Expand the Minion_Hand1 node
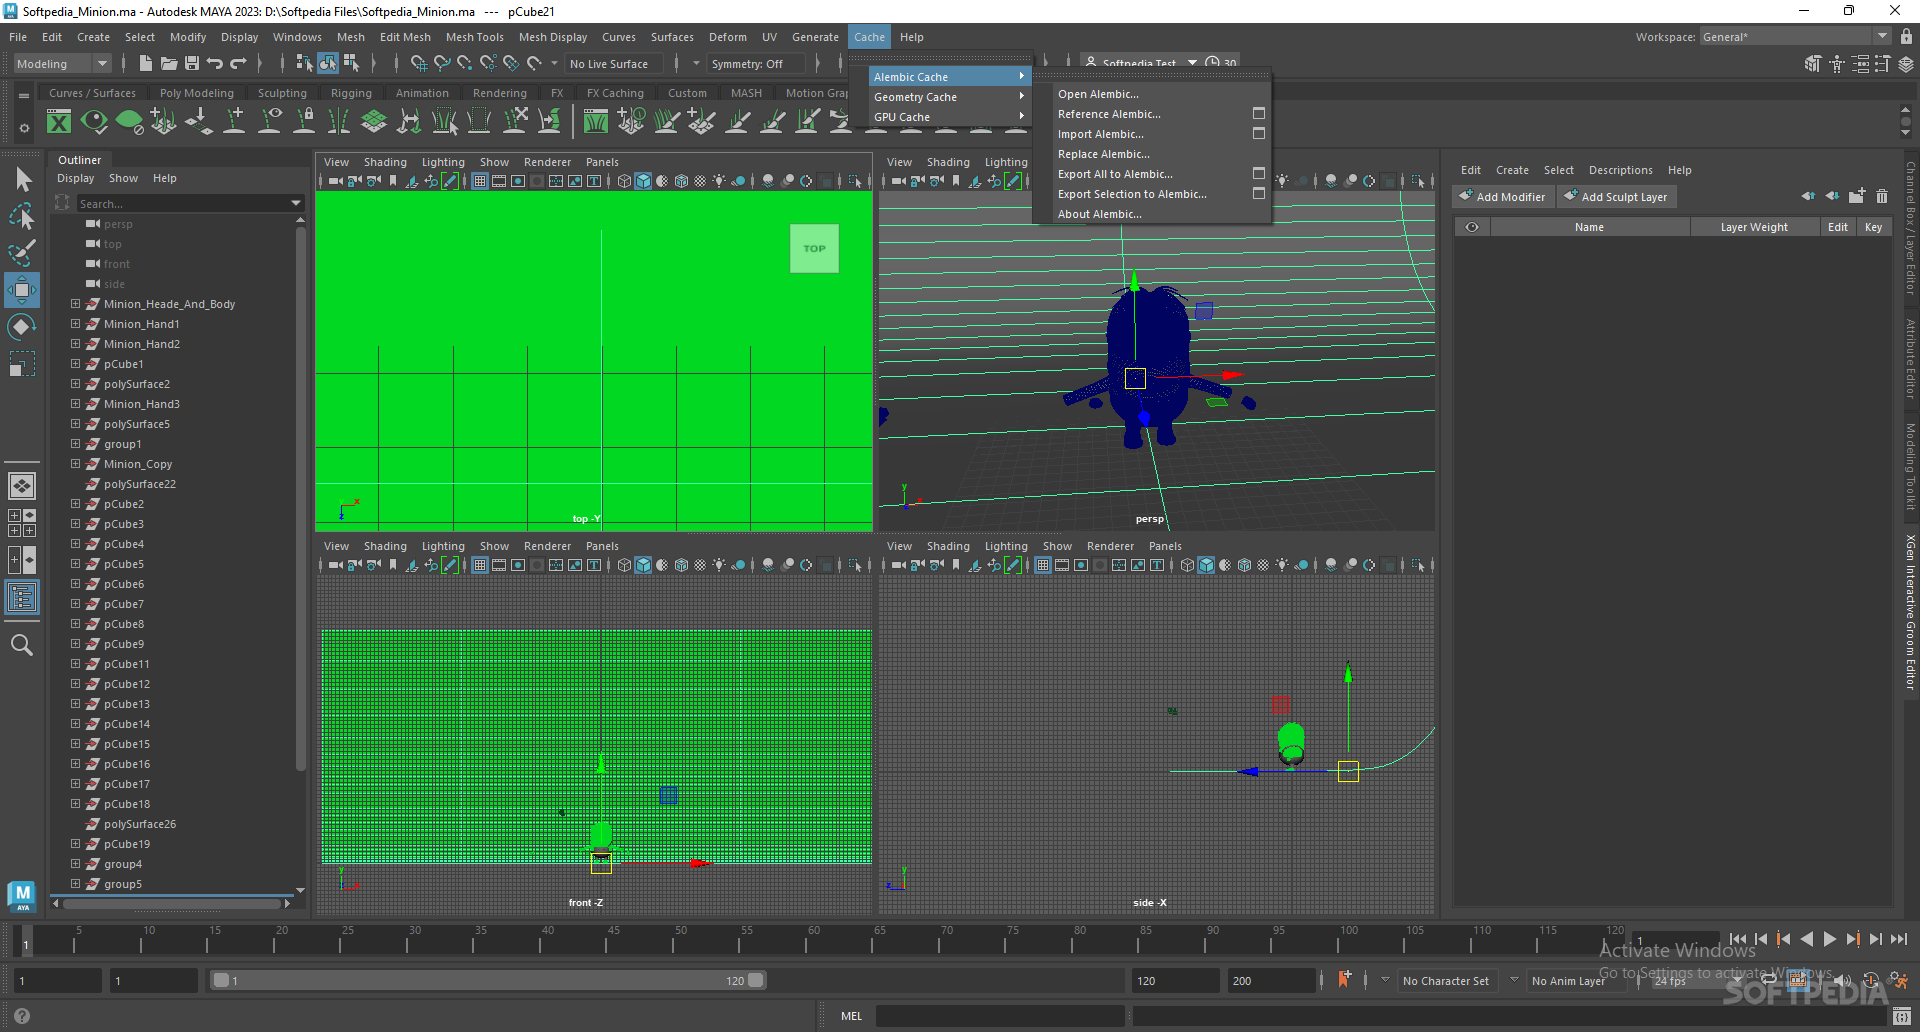The width and height of the screenshot is (1920, 1032). tap(75, 324)
